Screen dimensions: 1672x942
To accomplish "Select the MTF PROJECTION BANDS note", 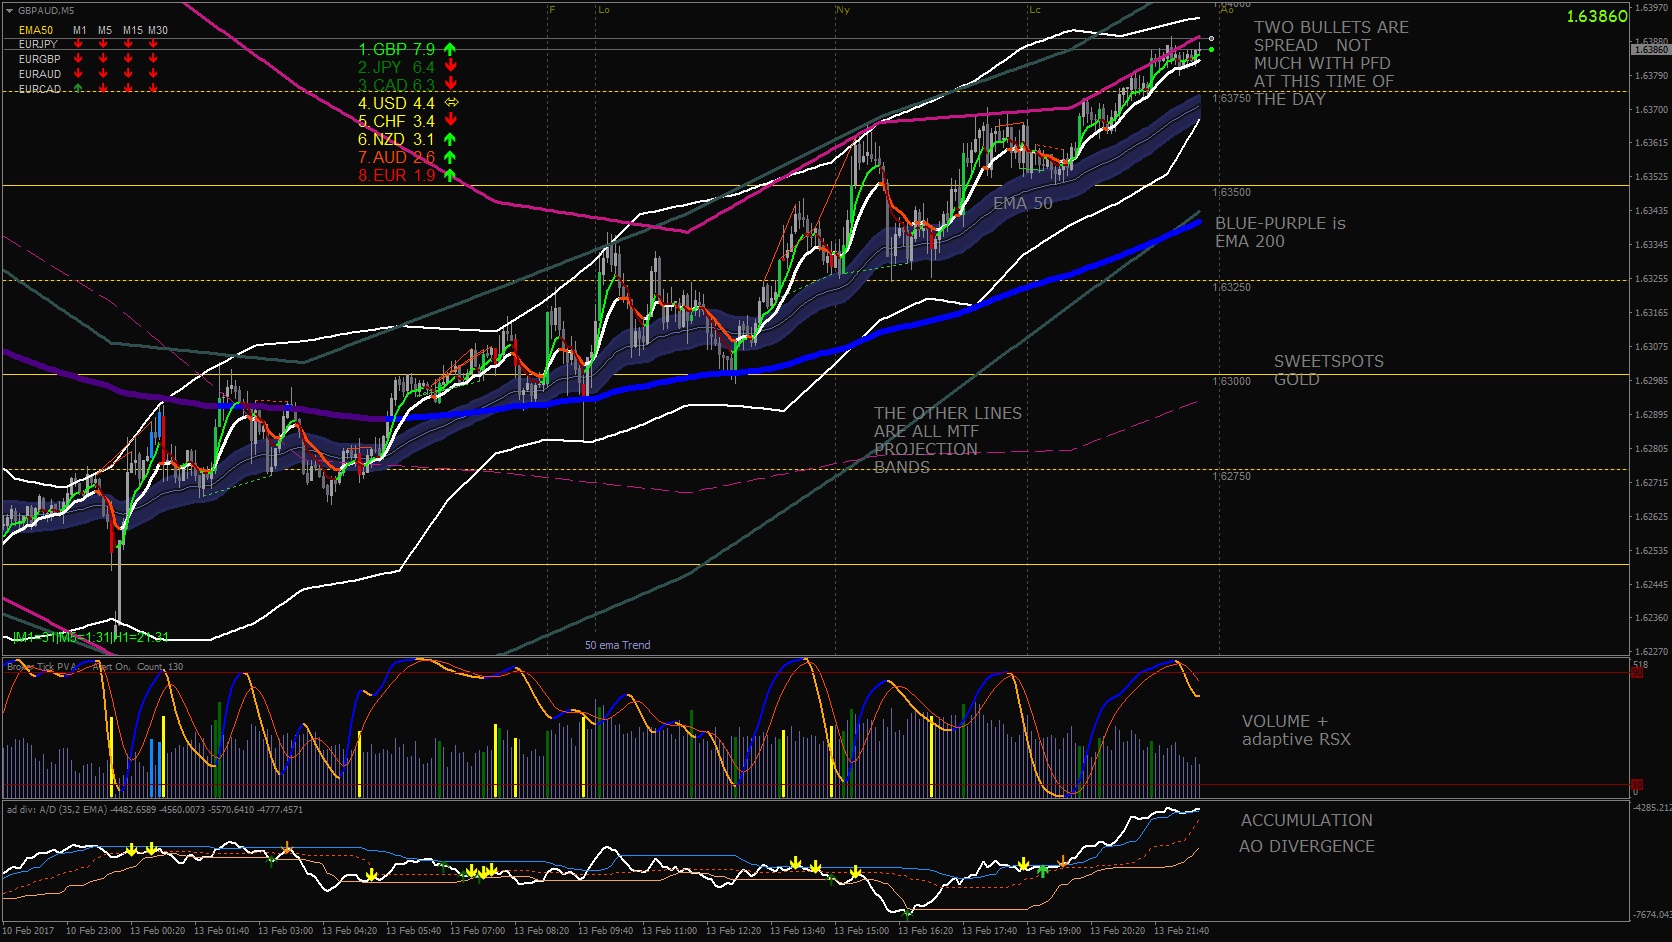I will (x=948, y=440).
